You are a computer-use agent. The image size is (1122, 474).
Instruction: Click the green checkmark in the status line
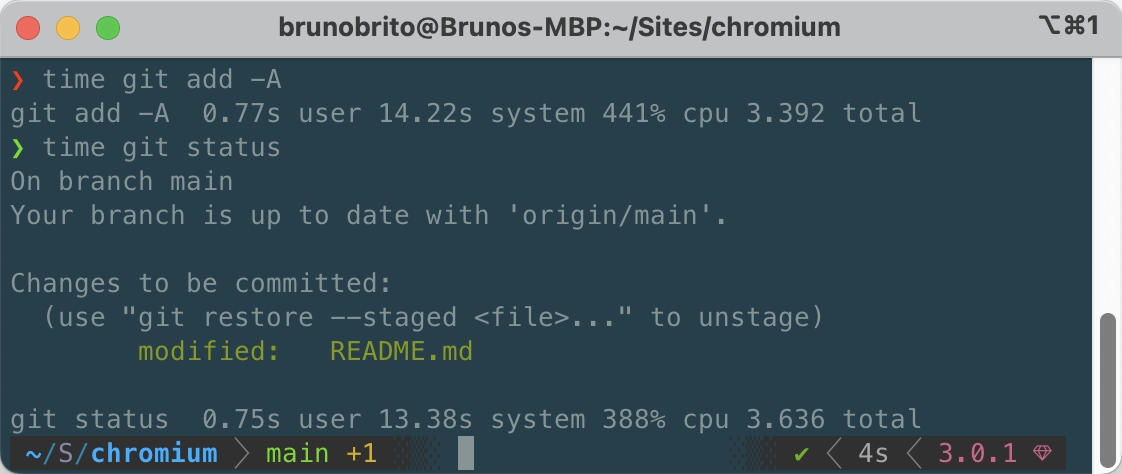(801, 454)
